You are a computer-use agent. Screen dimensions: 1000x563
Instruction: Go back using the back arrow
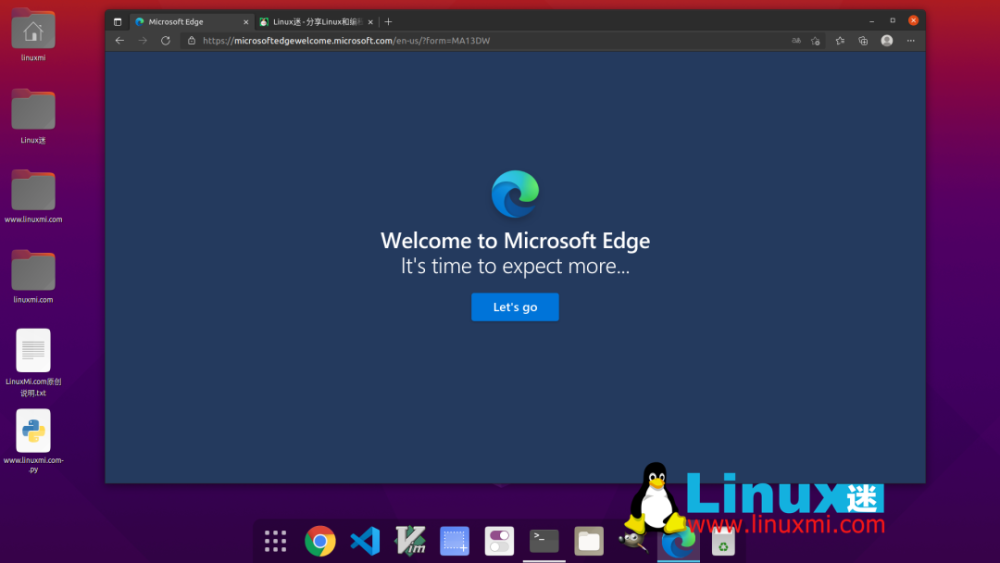point(119,40)
